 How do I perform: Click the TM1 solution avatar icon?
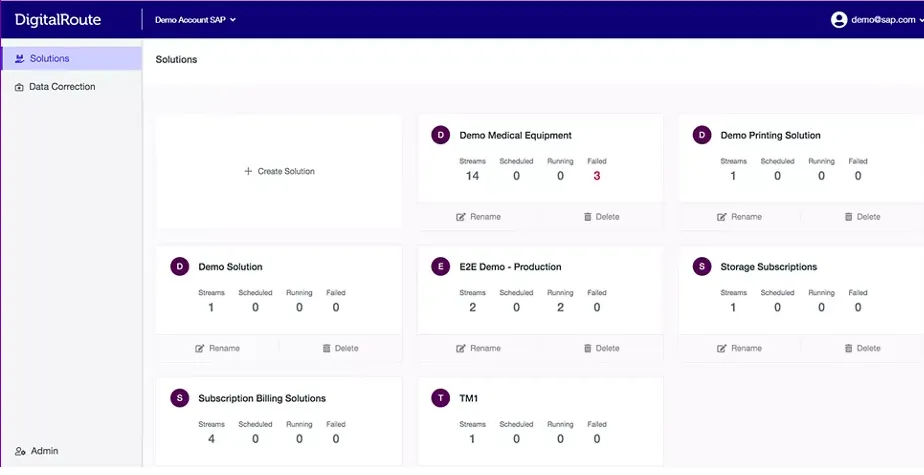(x=440, y=398)
